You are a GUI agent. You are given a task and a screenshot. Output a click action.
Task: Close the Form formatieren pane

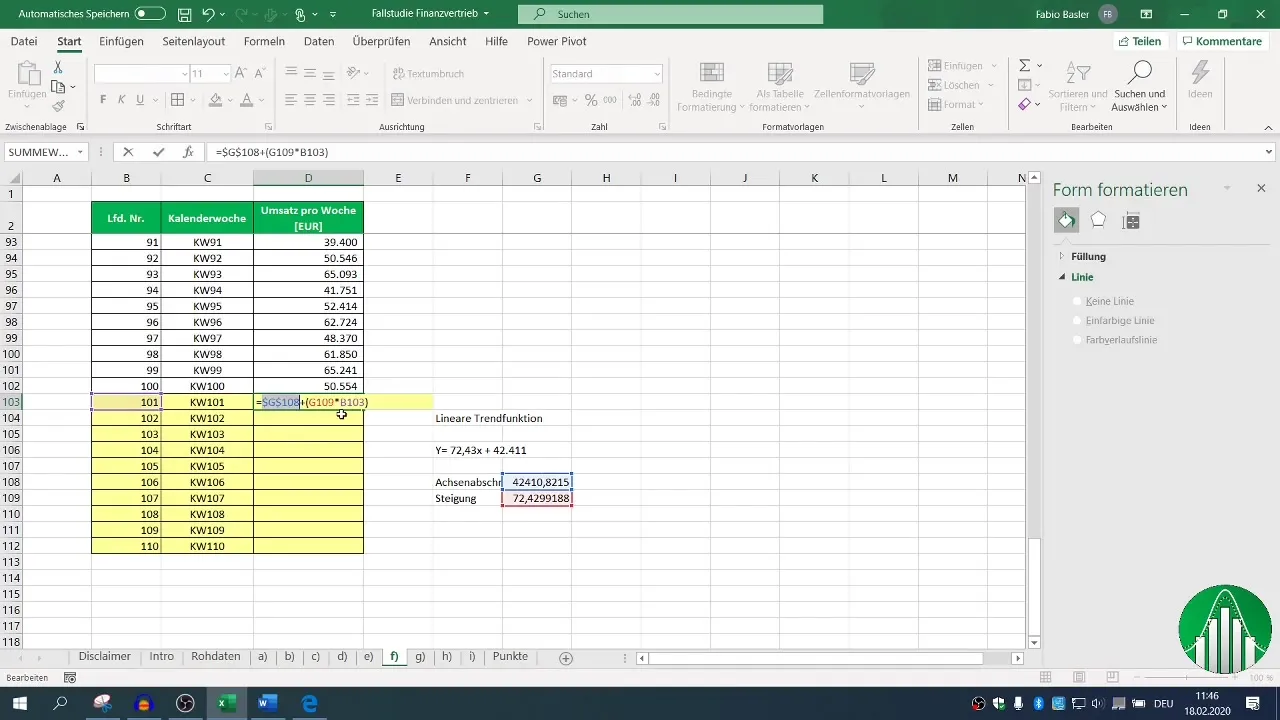click(1261, 188)
